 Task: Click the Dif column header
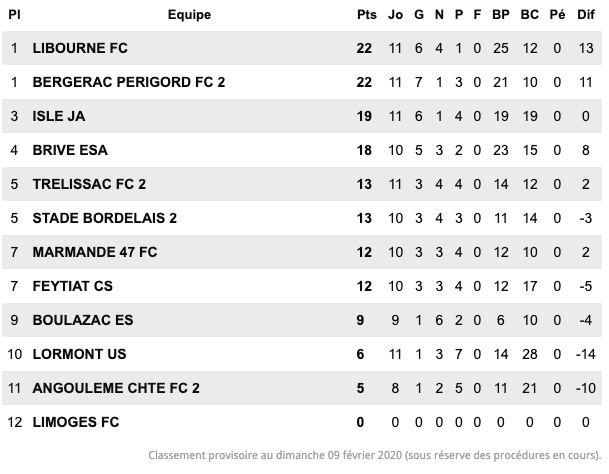tap(586, 15)
